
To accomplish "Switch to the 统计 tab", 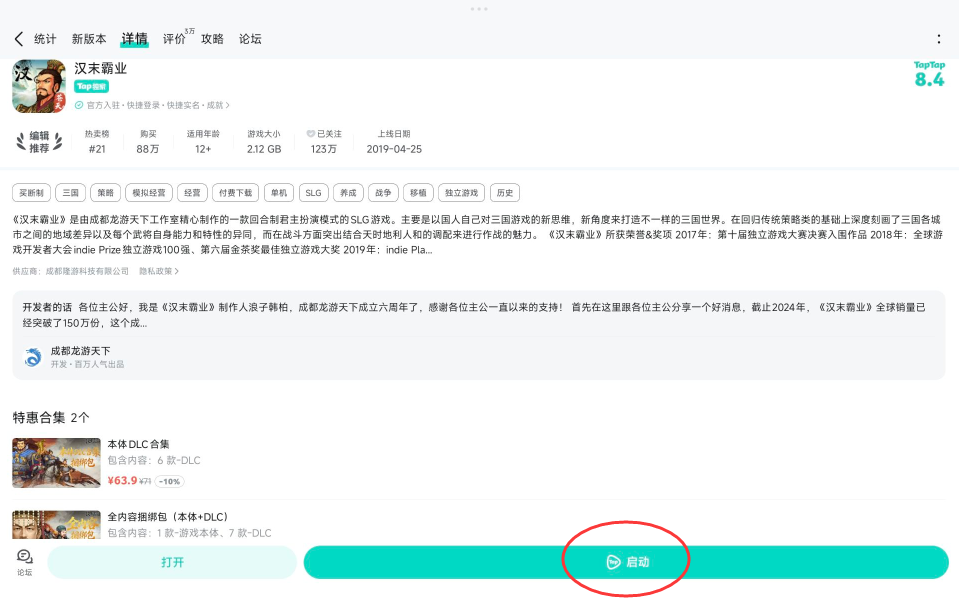I will pyautogui.click(x=45, y=39).
